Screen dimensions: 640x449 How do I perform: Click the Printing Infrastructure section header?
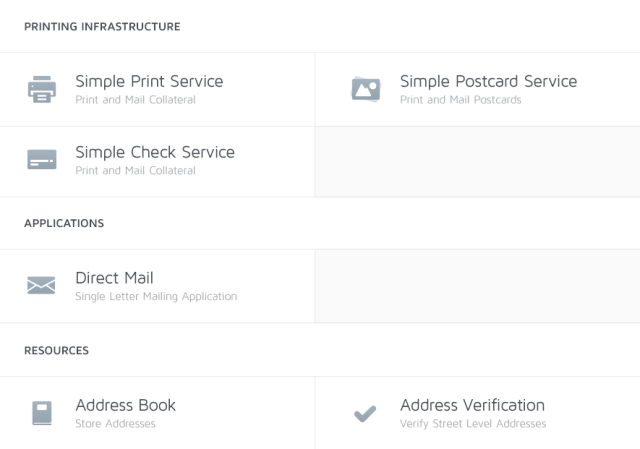pos(102,27)
